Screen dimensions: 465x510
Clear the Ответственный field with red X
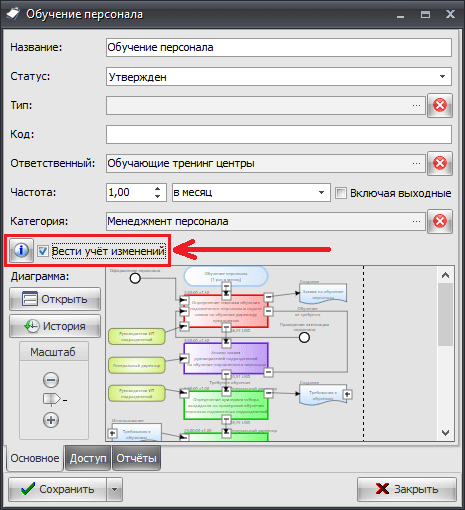click(x=440, y=163)
